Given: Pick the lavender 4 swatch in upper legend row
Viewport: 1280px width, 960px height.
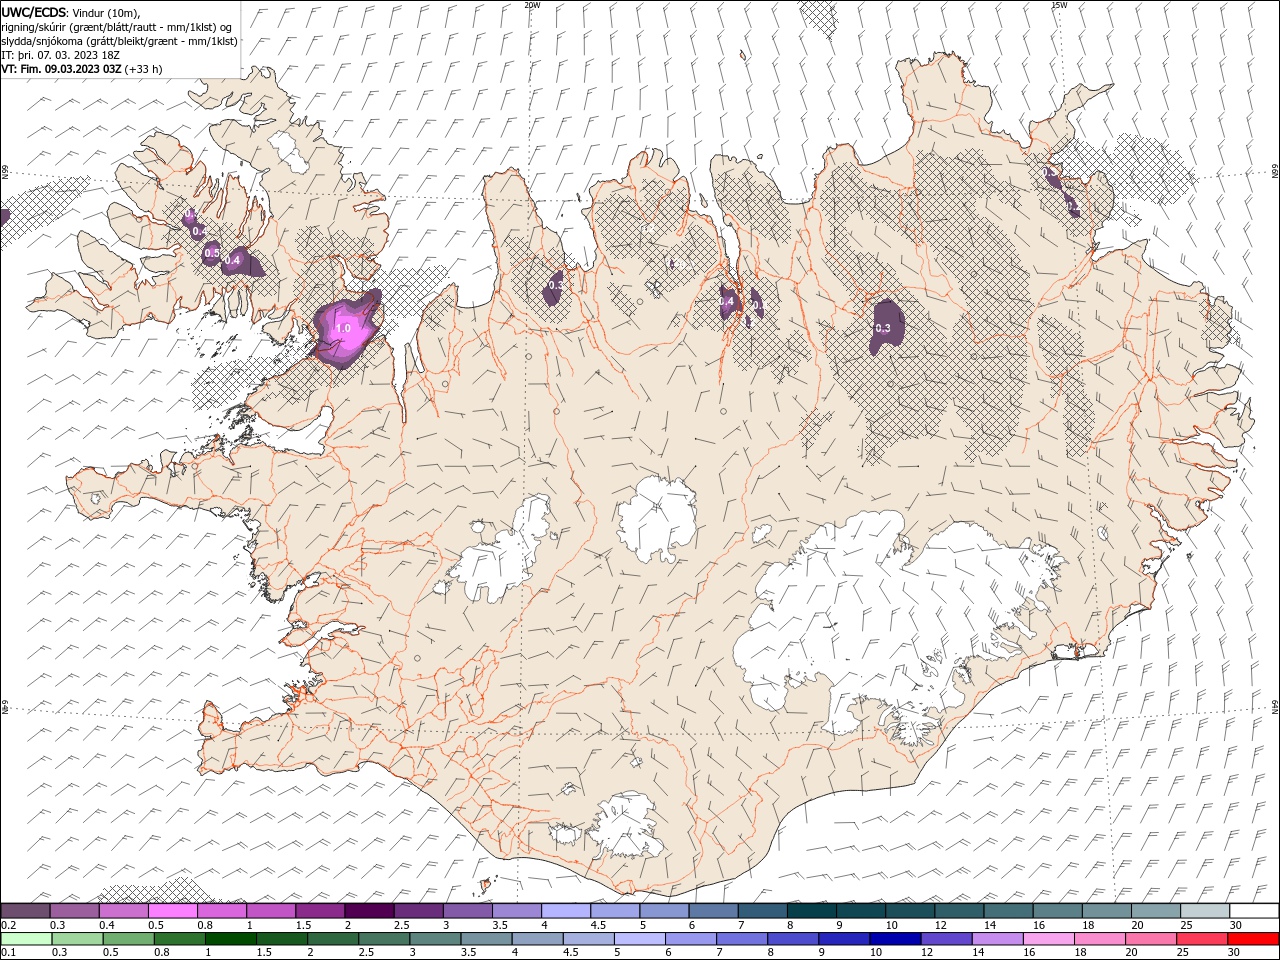Looking at the screenshot, I should point(565,911).
